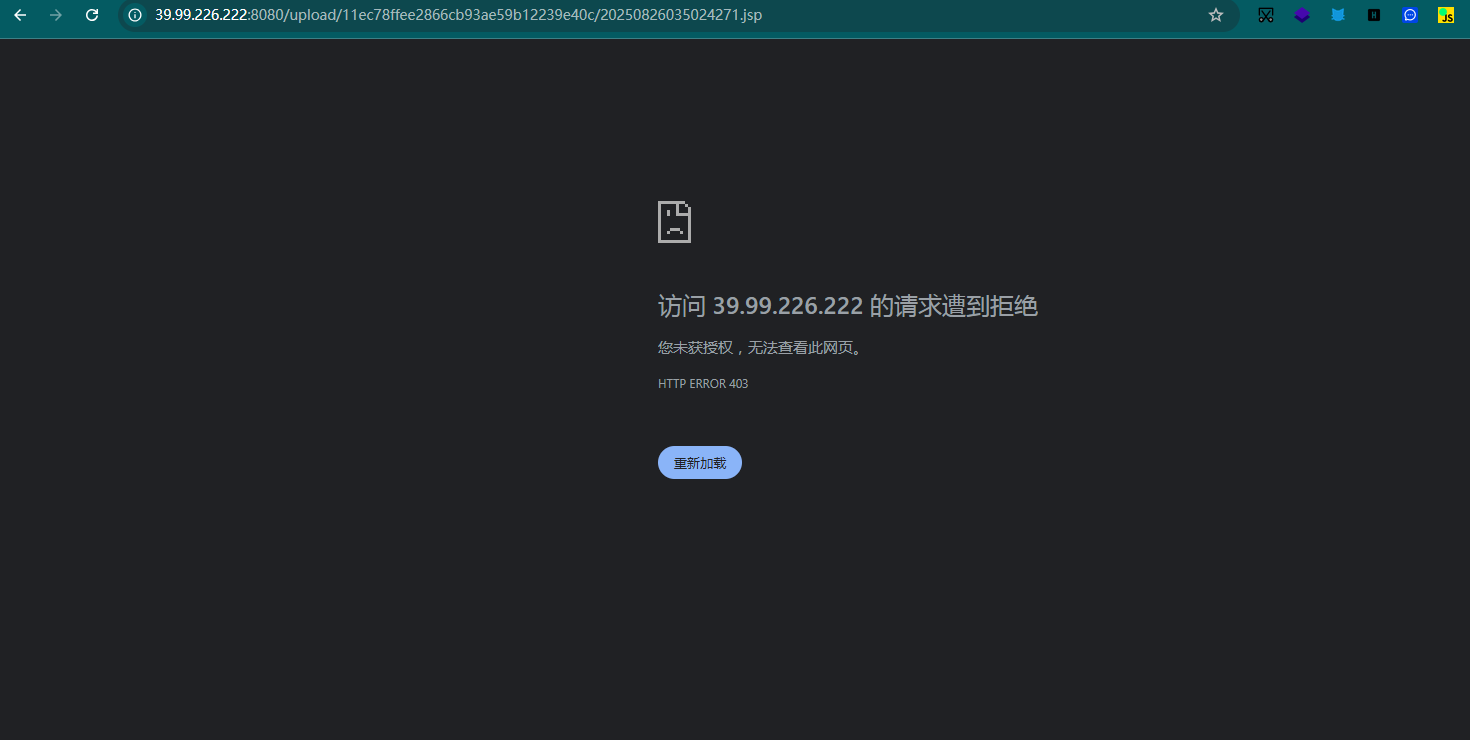Viewport: 1470px width, 740px height.
Task: Click the upload path segment in URL
Action: 312,15
